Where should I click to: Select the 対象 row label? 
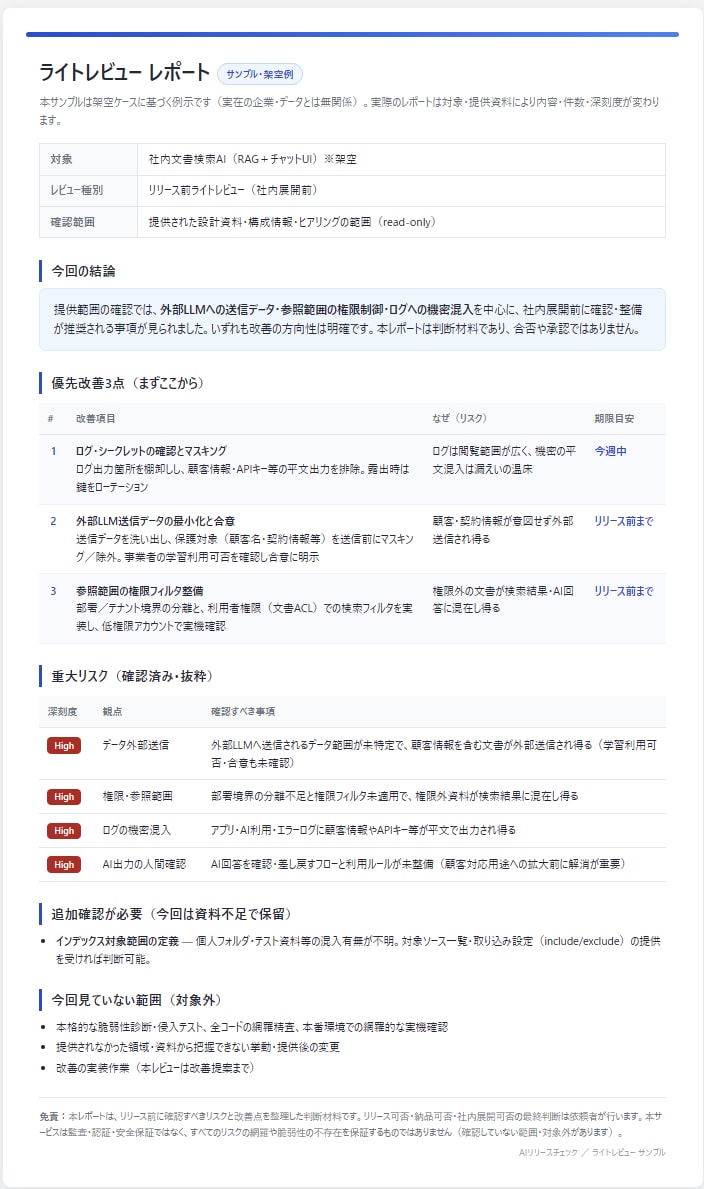pyautogui.click(x=61, y=159)
